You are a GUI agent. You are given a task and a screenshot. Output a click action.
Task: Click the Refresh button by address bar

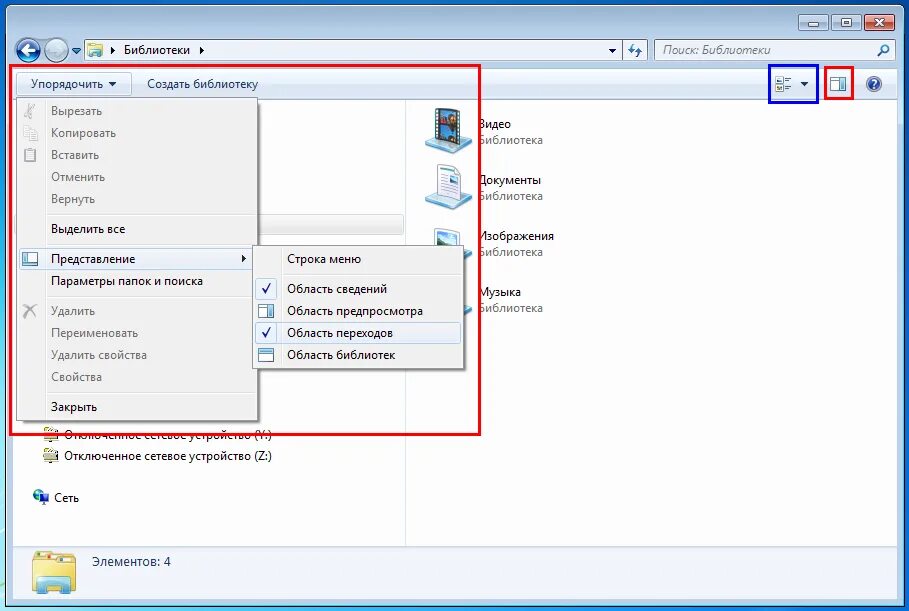coord(635,50)
